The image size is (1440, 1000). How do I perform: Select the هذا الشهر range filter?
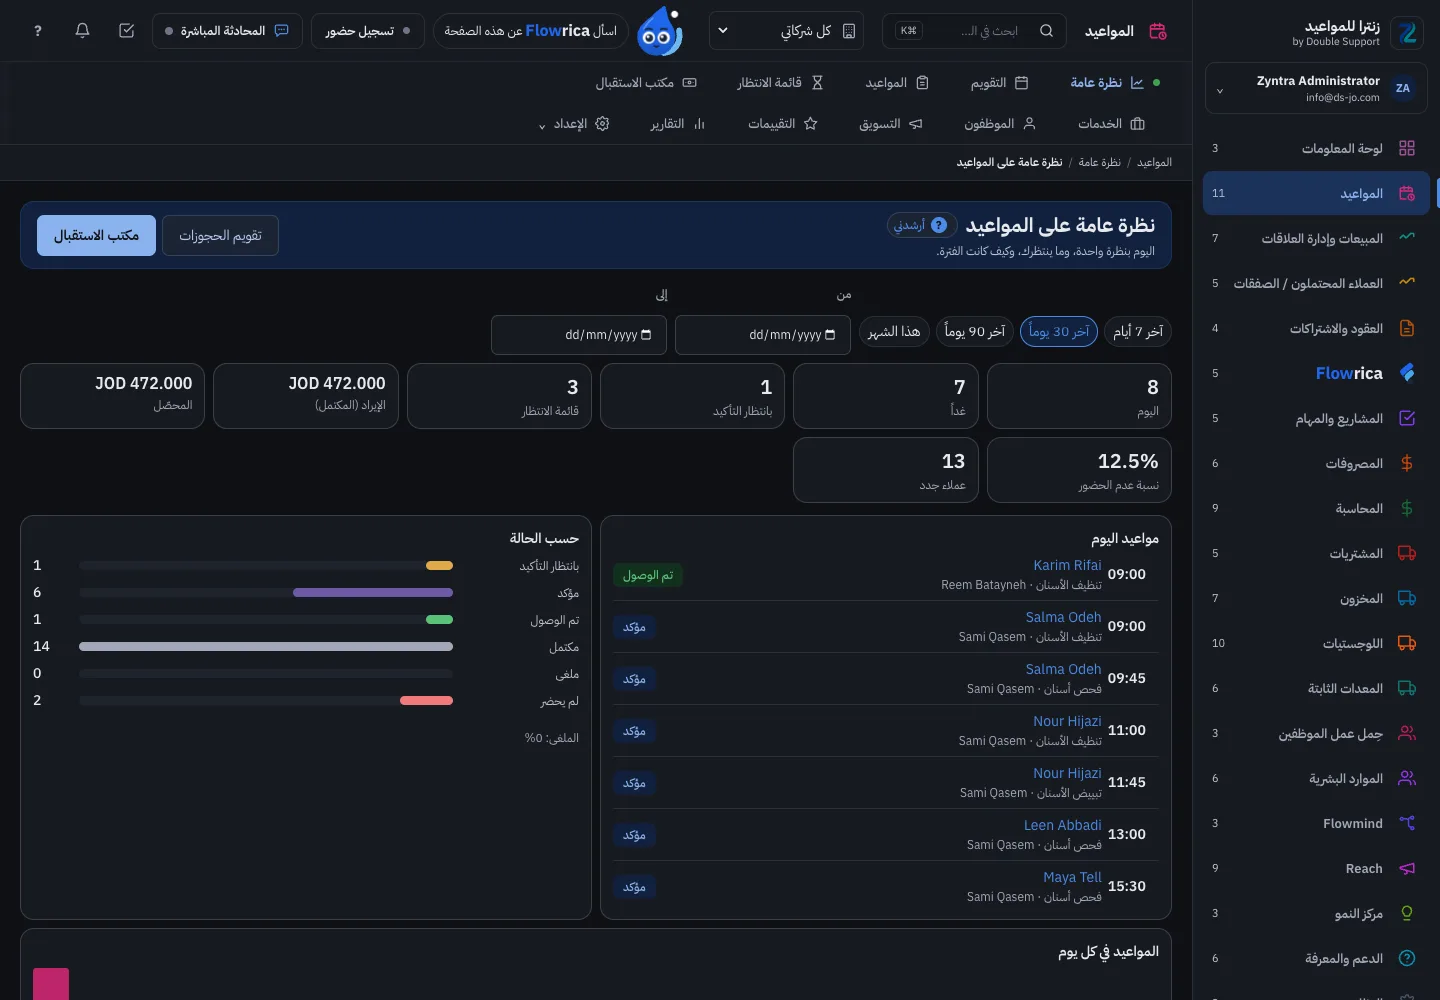tap(894, 331)
